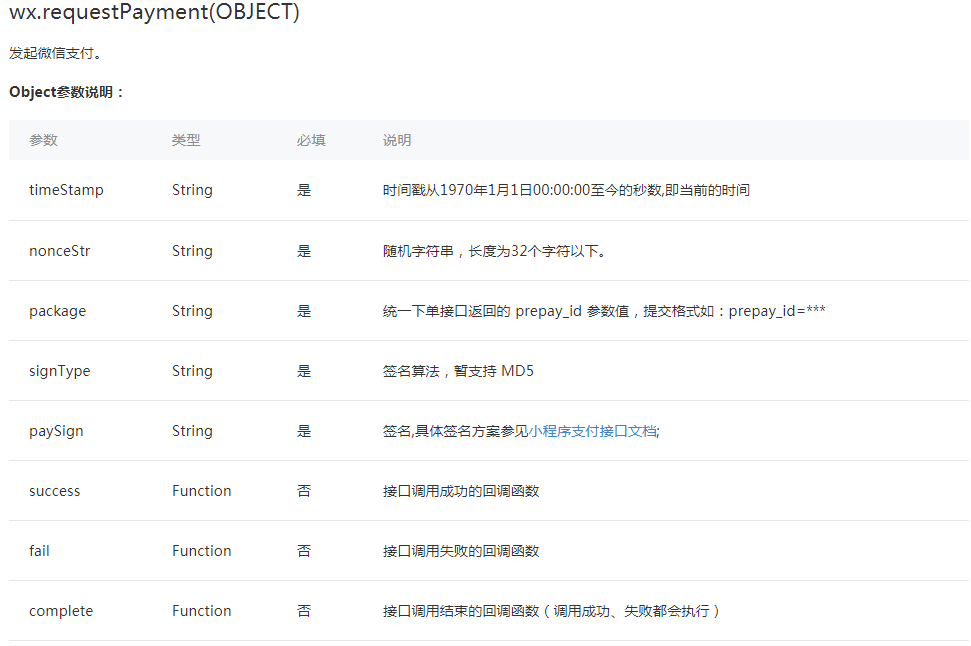Select the signType parameter name

click(59, 372)
